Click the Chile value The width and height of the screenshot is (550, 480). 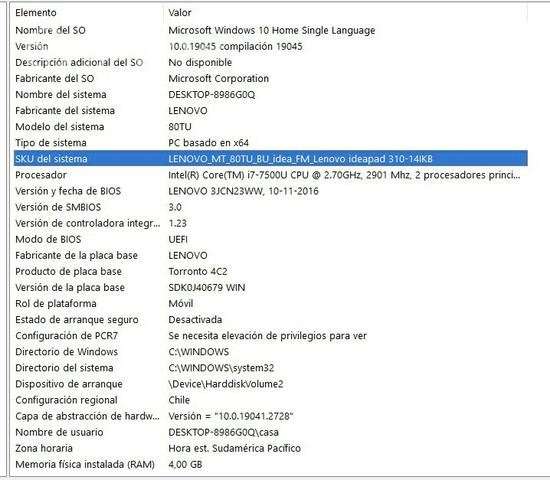click(x=179, y=401)
